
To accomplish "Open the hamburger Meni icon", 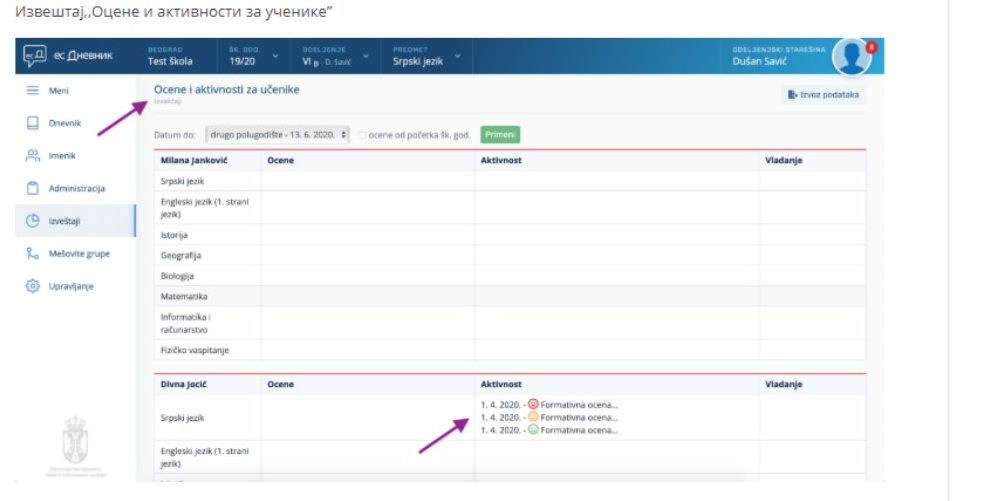I will point(32,91).
